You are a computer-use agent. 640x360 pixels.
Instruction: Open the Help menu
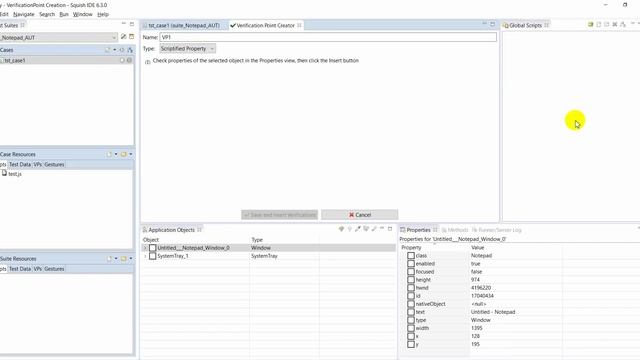pos(103,14)
